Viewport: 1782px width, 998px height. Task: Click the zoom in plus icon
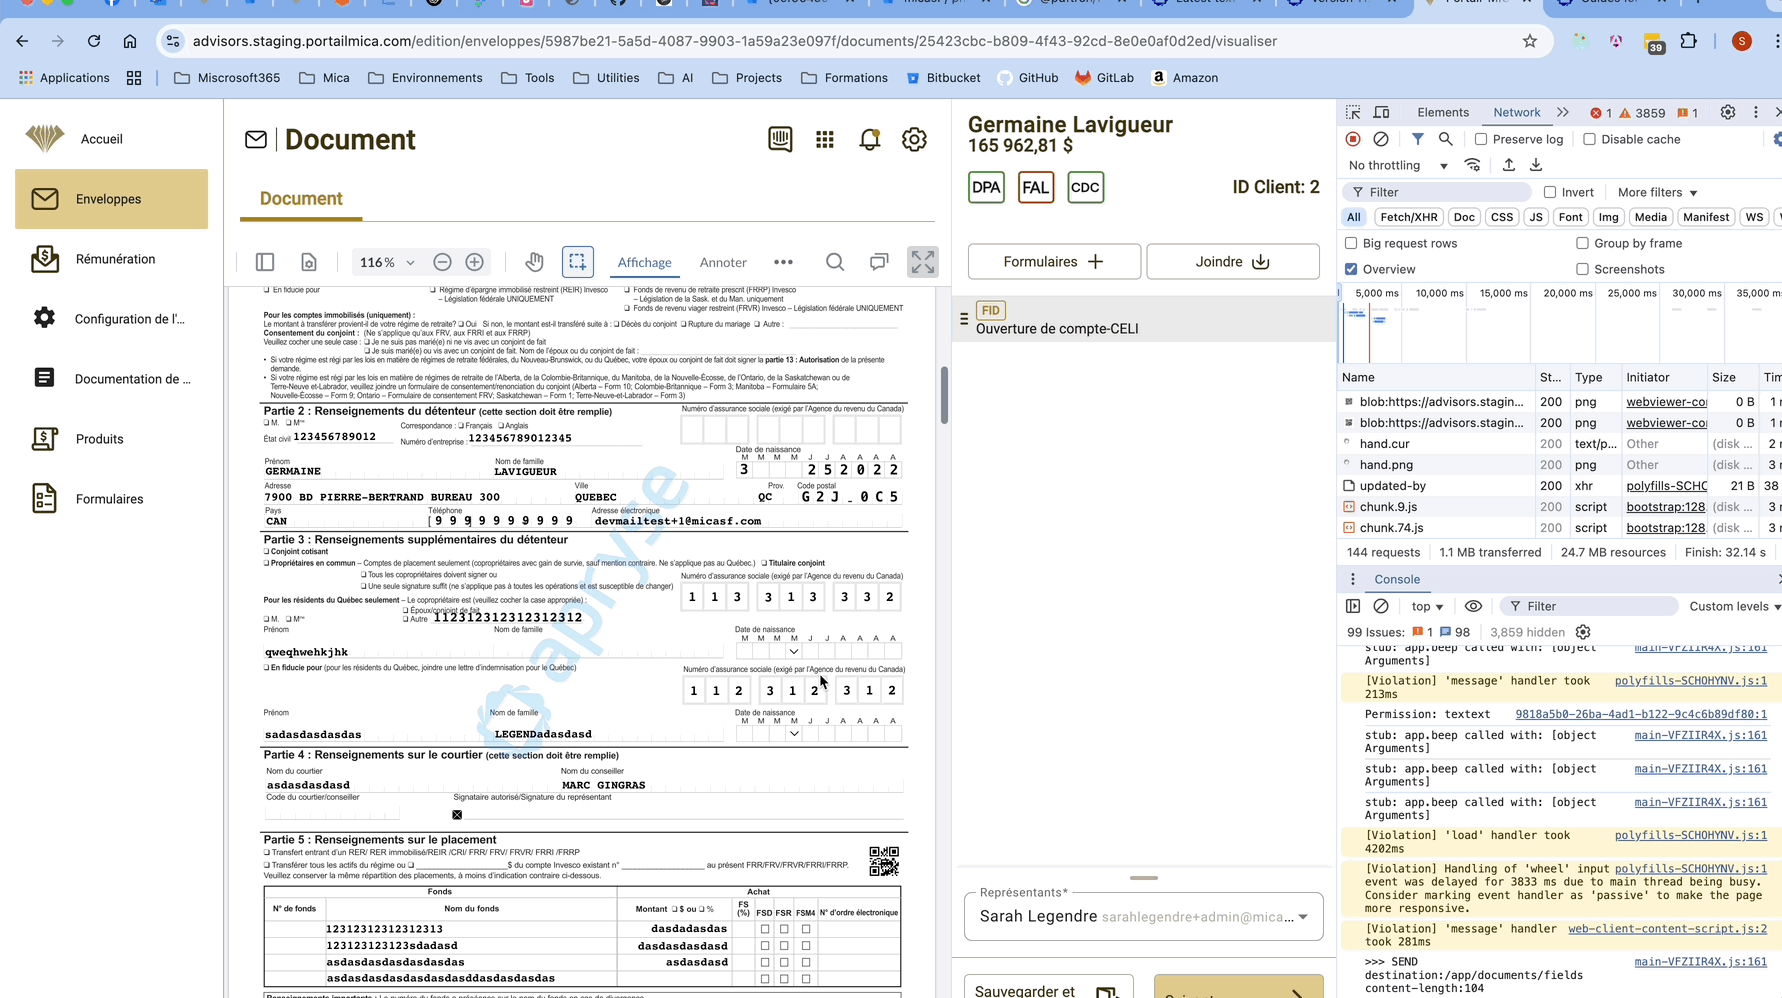[x=475, y=262]
